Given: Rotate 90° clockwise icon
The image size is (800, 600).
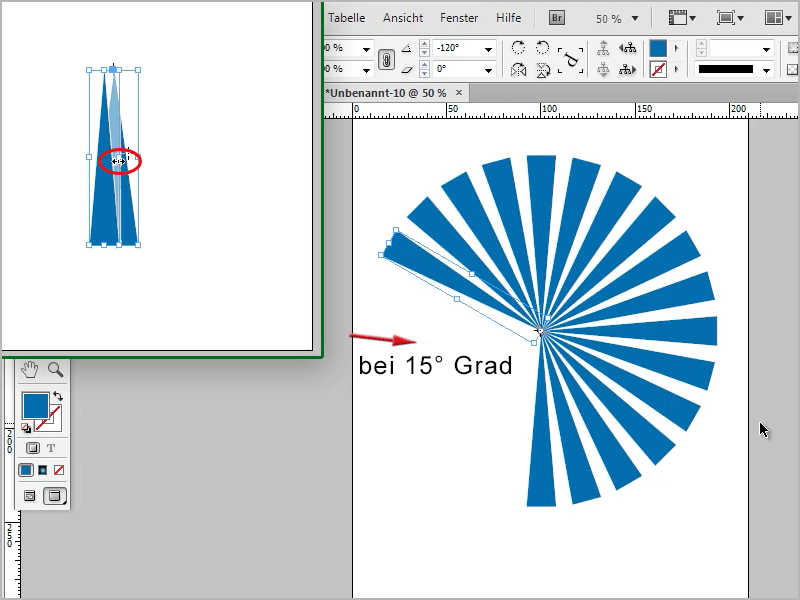Looking at the screenshot, I should tap(518, 48).
